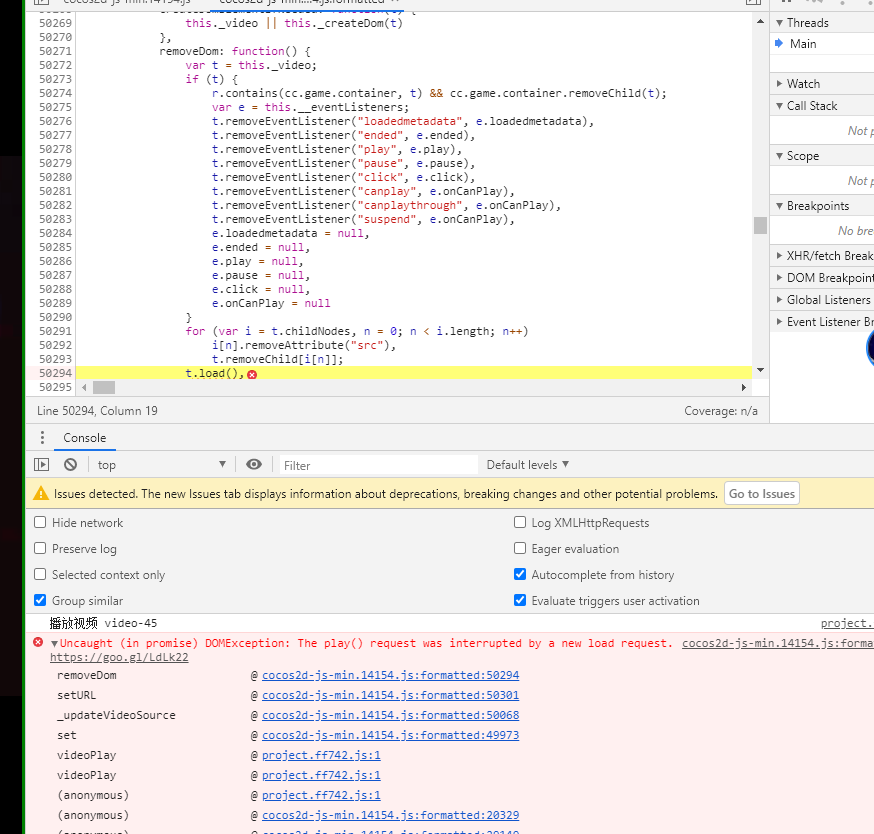874x834 pixels.
Task: Enable Selected context only checkbox
Action: 40,574
